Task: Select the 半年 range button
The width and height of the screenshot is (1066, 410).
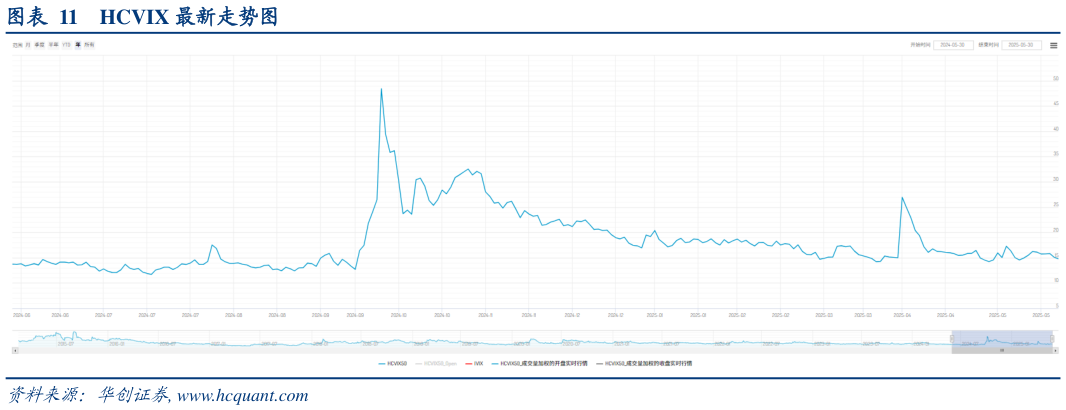Action: (53, 45)
